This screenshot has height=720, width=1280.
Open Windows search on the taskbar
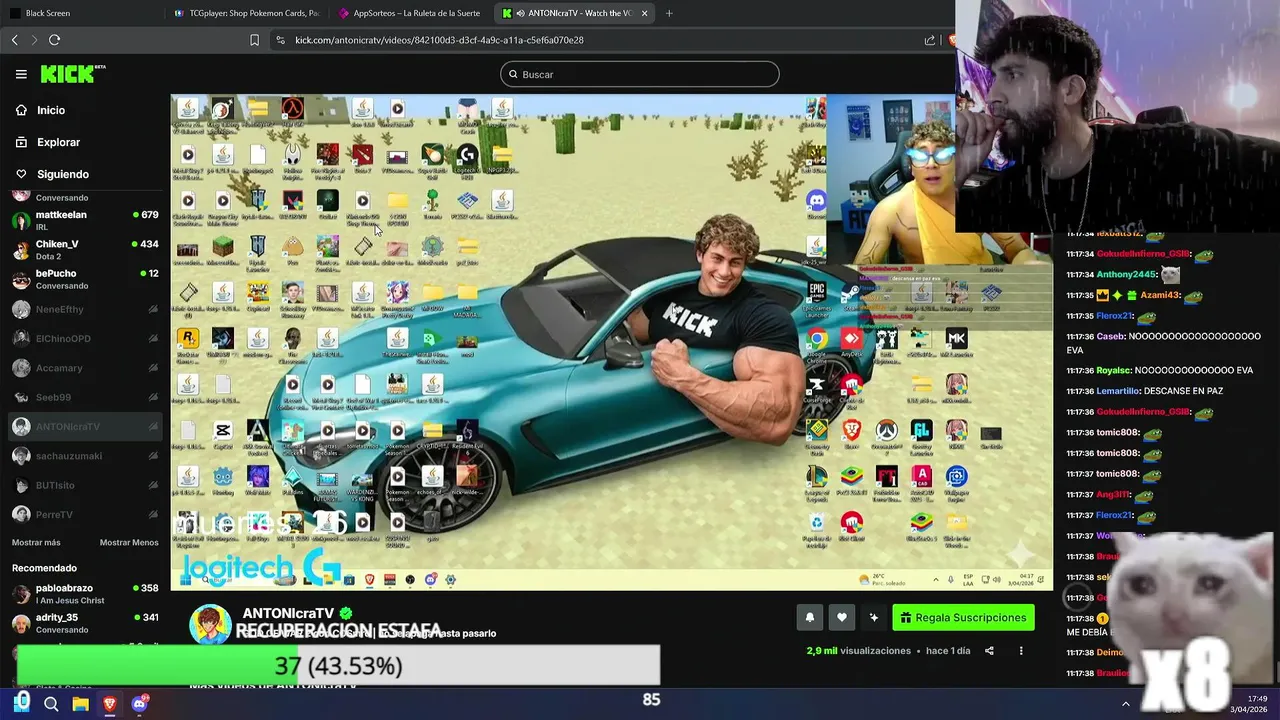[x=51, y=704]
